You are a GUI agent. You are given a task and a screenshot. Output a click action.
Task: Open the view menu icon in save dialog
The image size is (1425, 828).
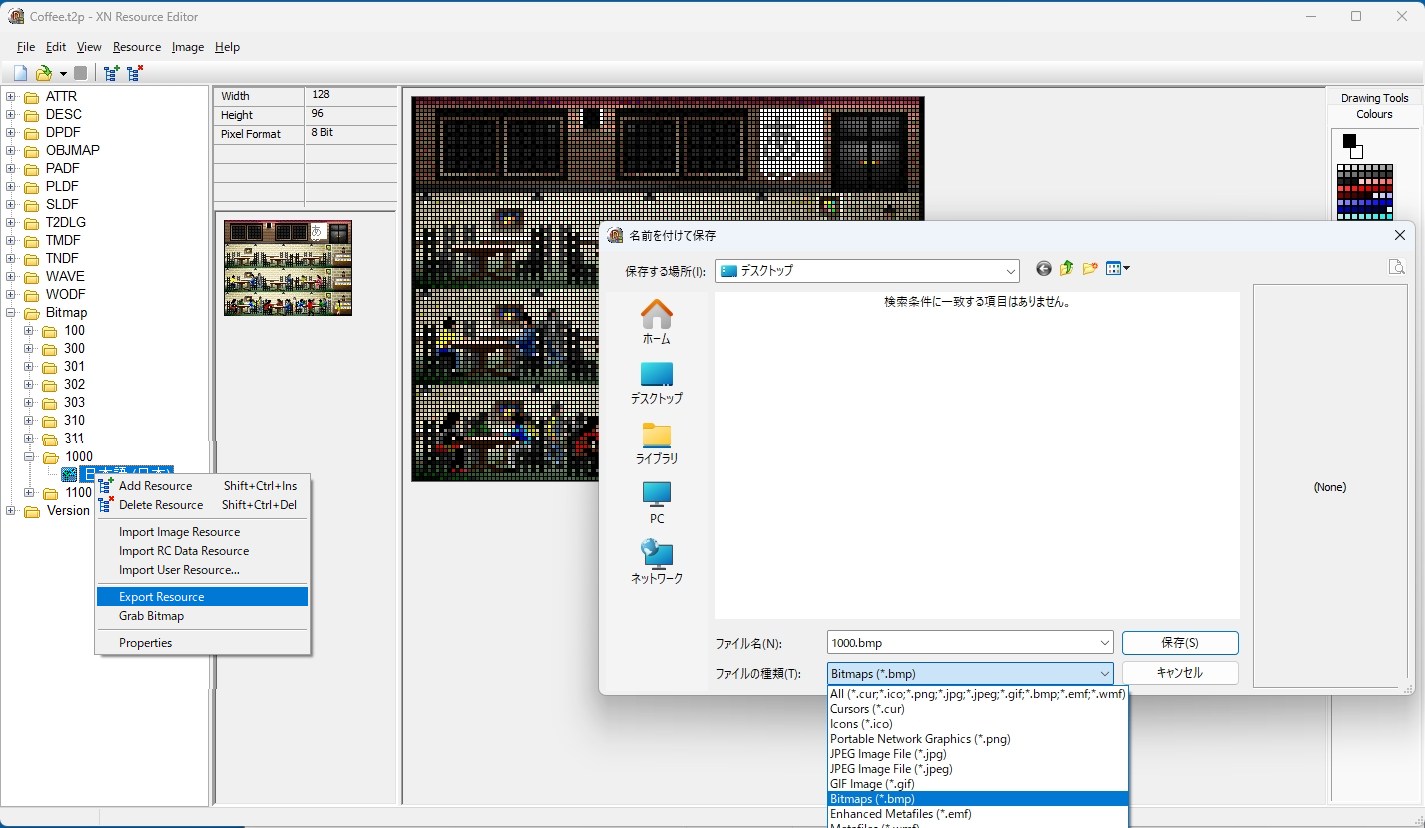1117,268
